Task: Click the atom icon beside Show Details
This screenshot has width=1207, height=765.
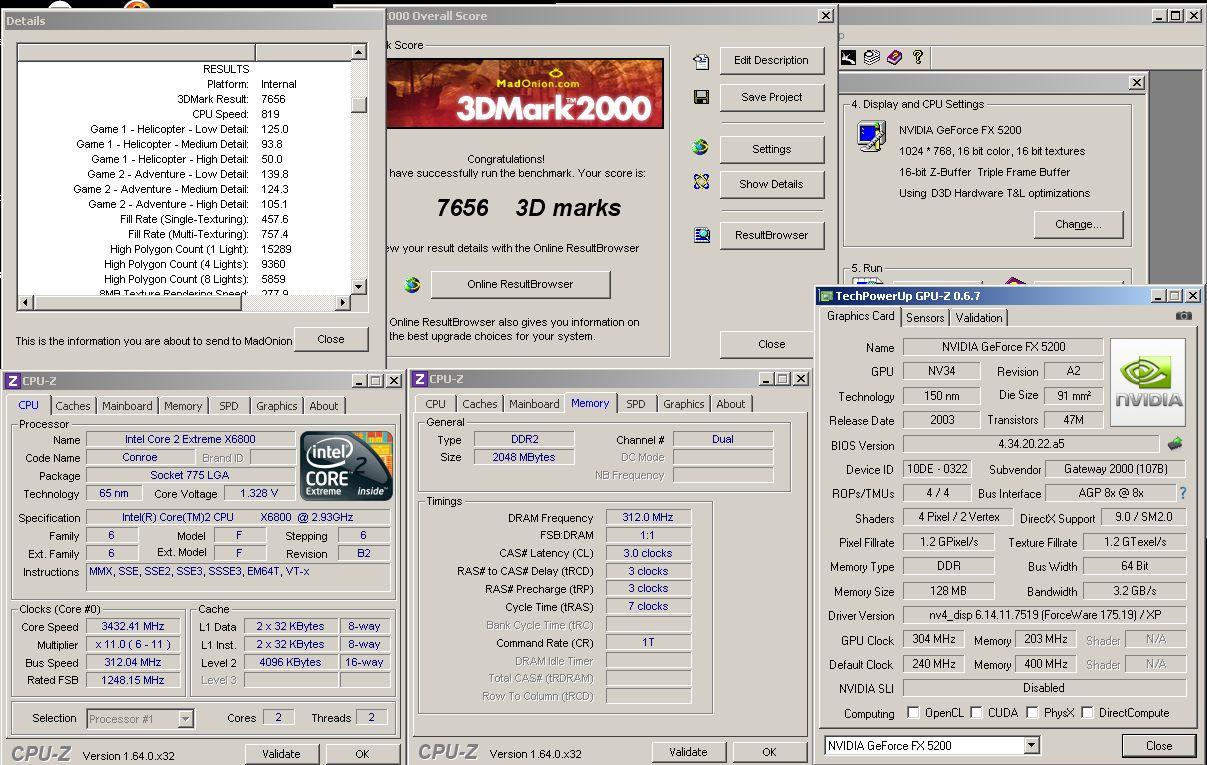Action: (701, 182)
